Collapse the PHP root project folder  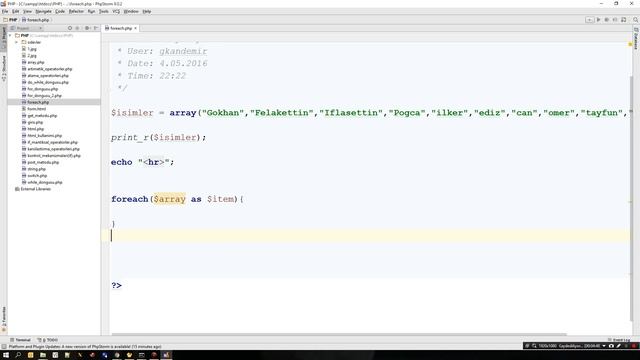click(x=11, y=36)
